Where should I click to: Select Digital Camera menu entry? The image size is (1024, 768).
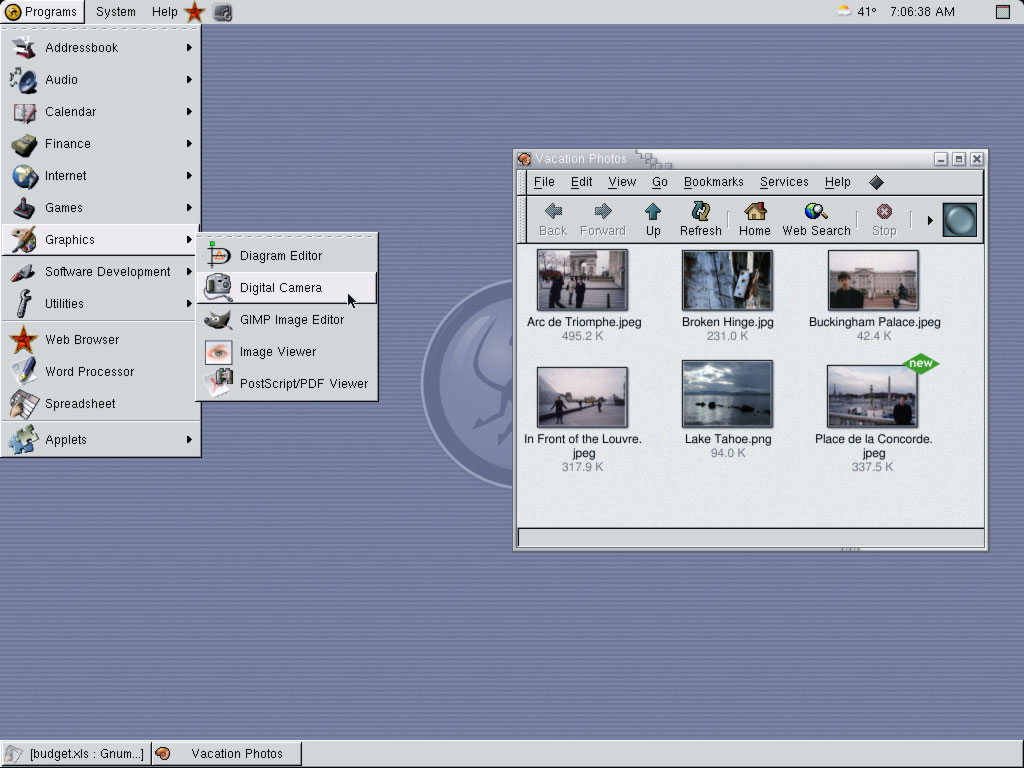(x=280, y=288)
